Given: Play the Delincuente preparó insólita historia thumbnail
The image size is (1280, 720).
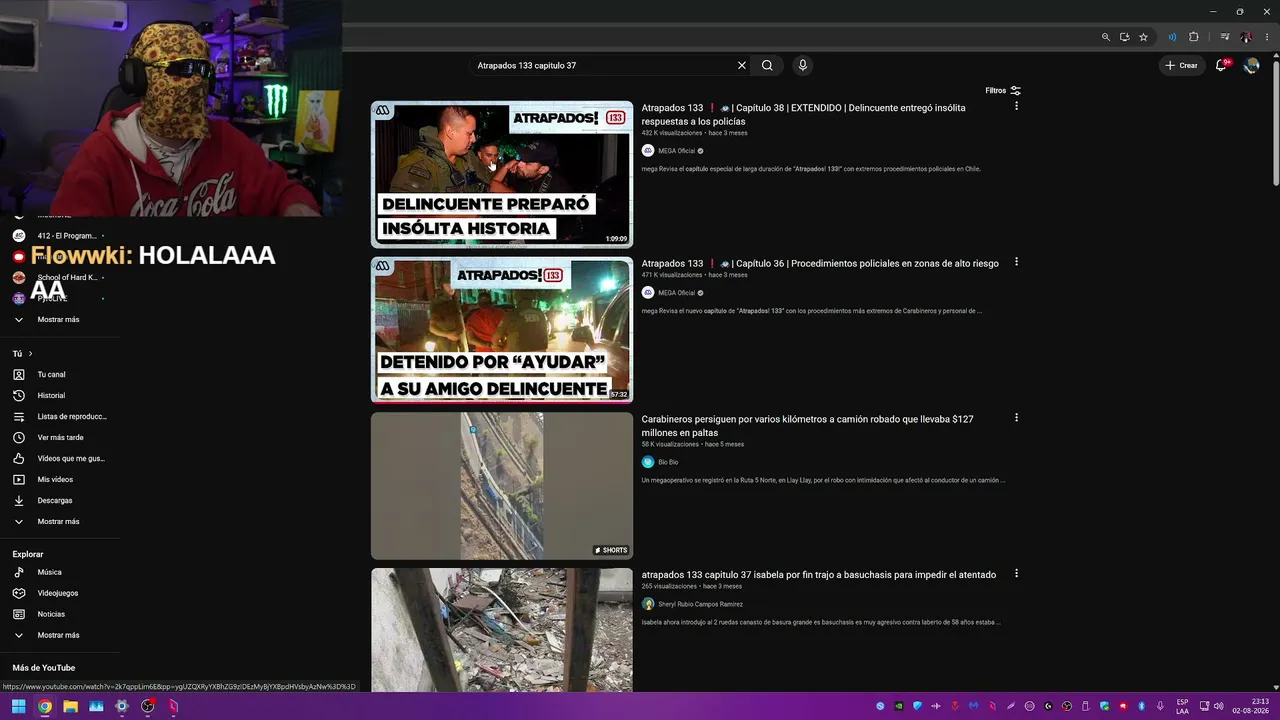Looking at the screenshot, I should [x=502, y=174].
